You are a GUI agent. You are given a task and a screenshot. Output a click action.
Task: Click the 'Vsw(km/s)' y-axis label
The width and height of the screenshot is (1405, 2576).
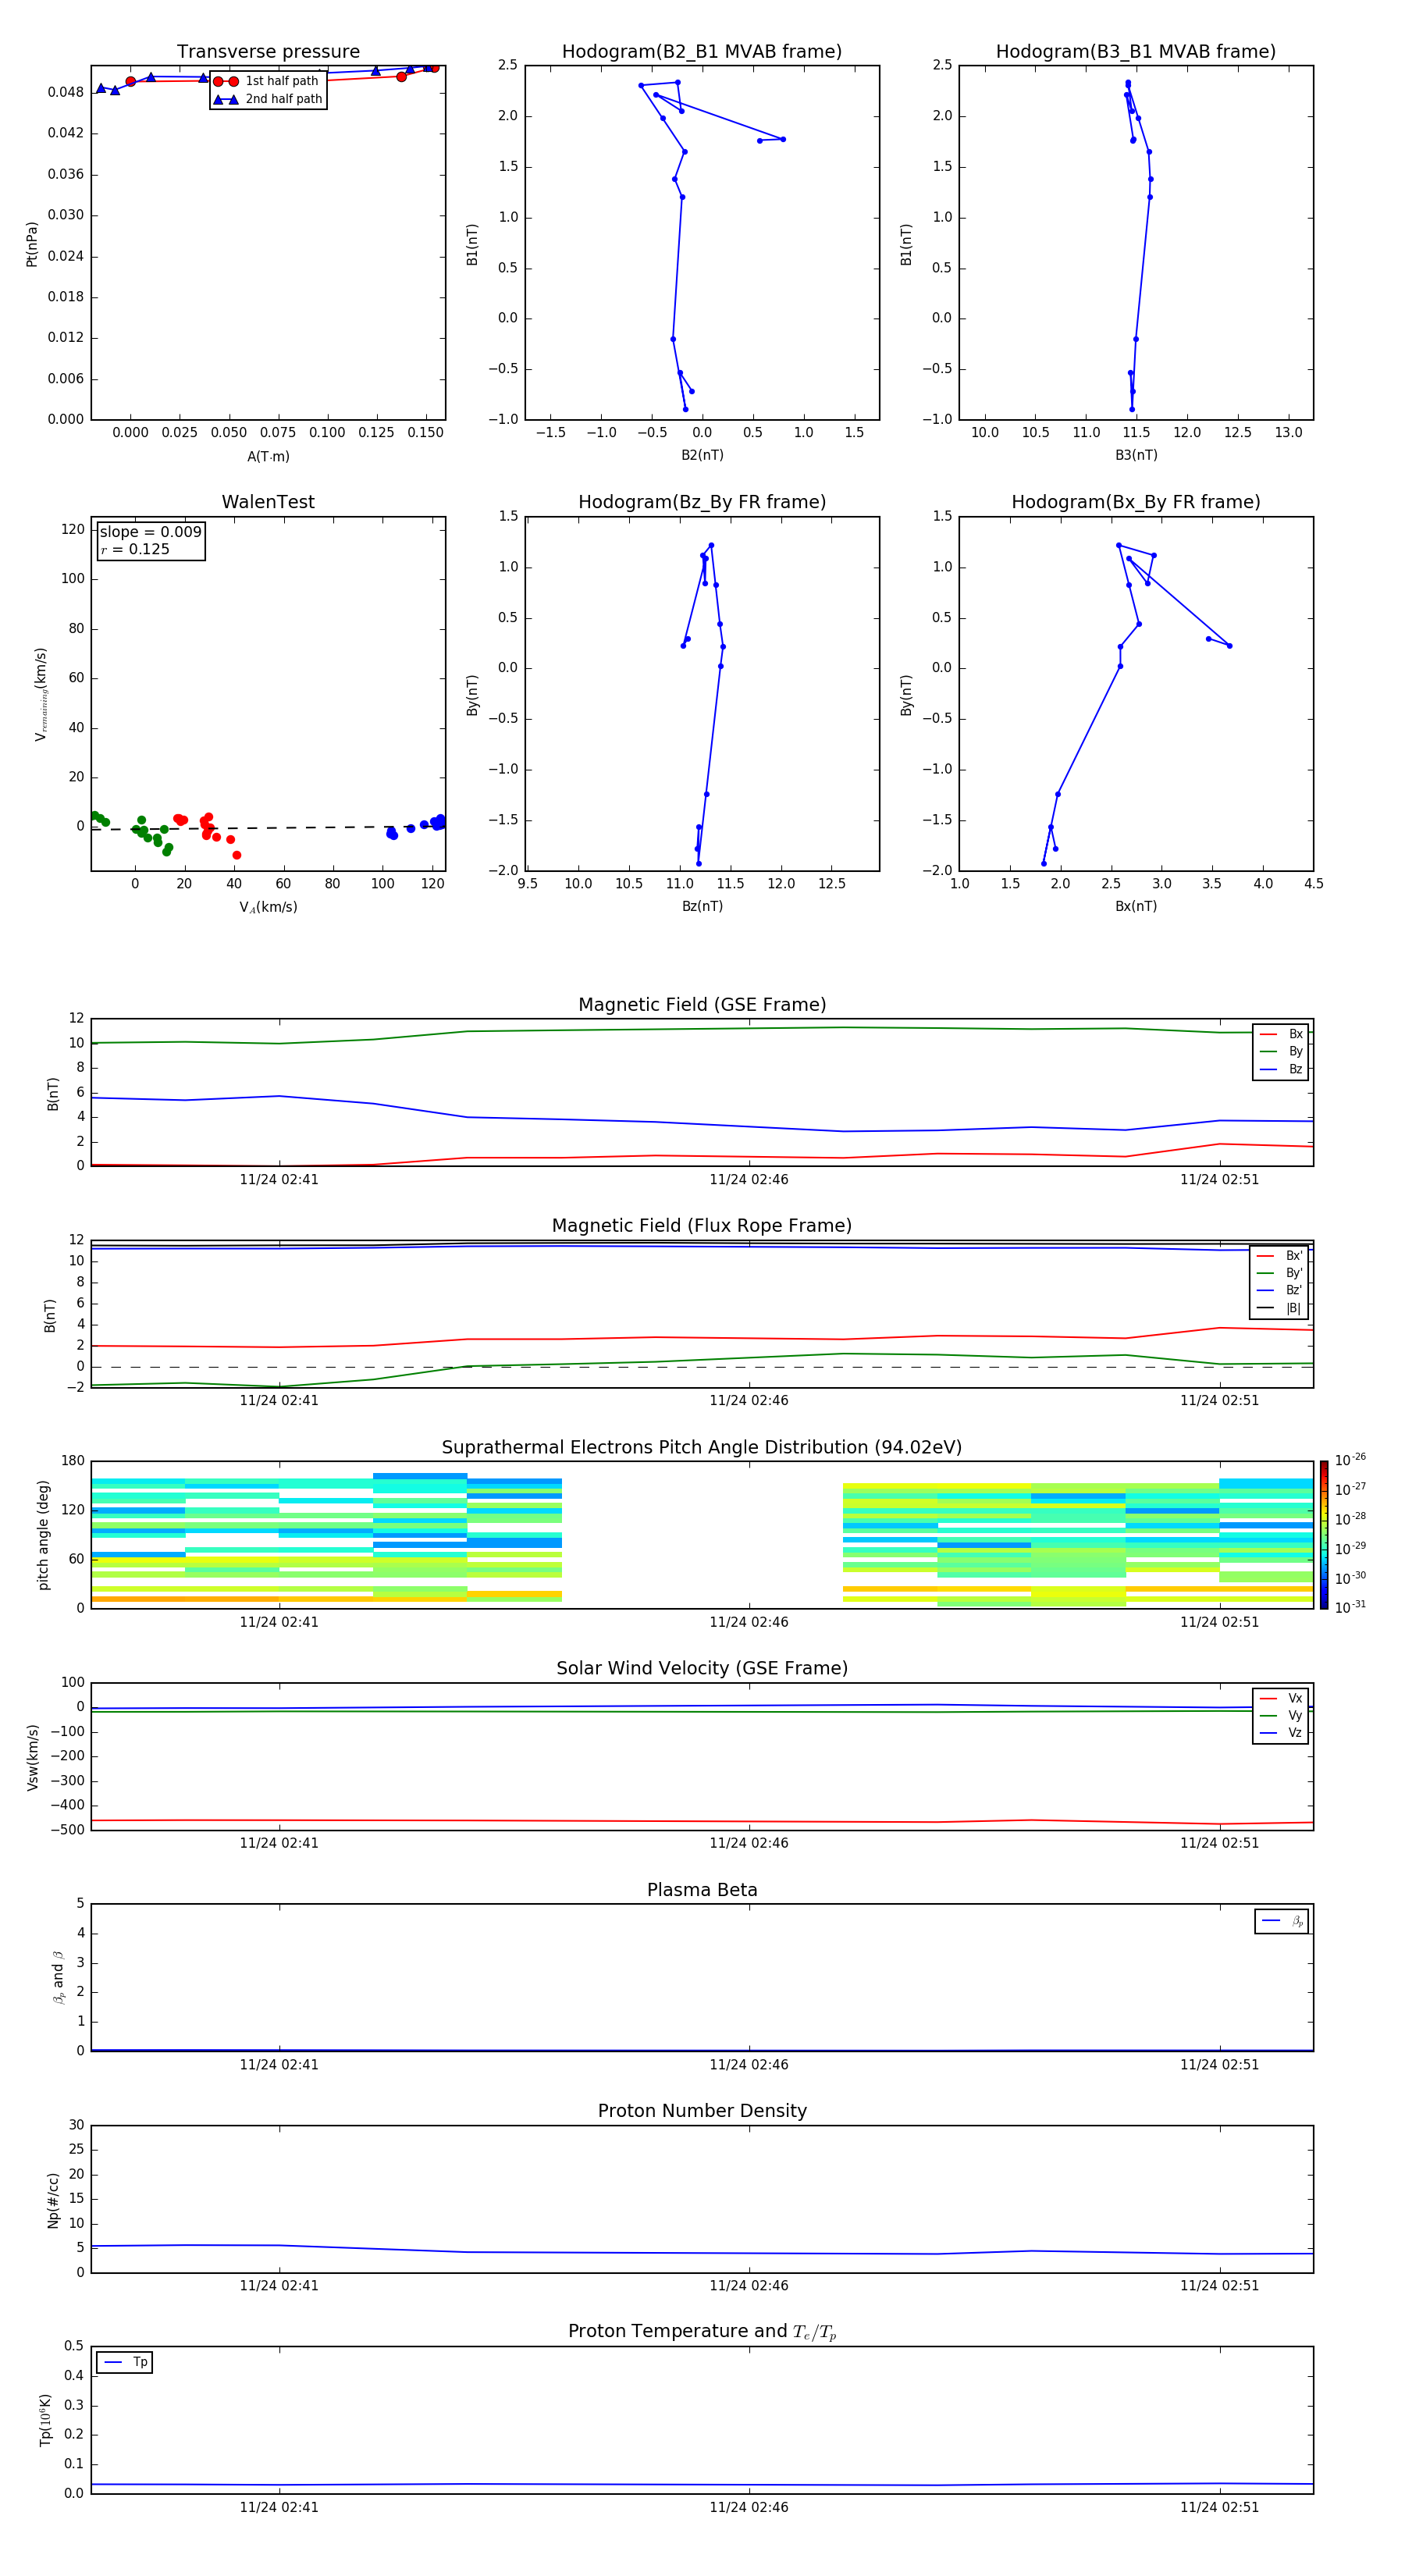click(33, 1757)
